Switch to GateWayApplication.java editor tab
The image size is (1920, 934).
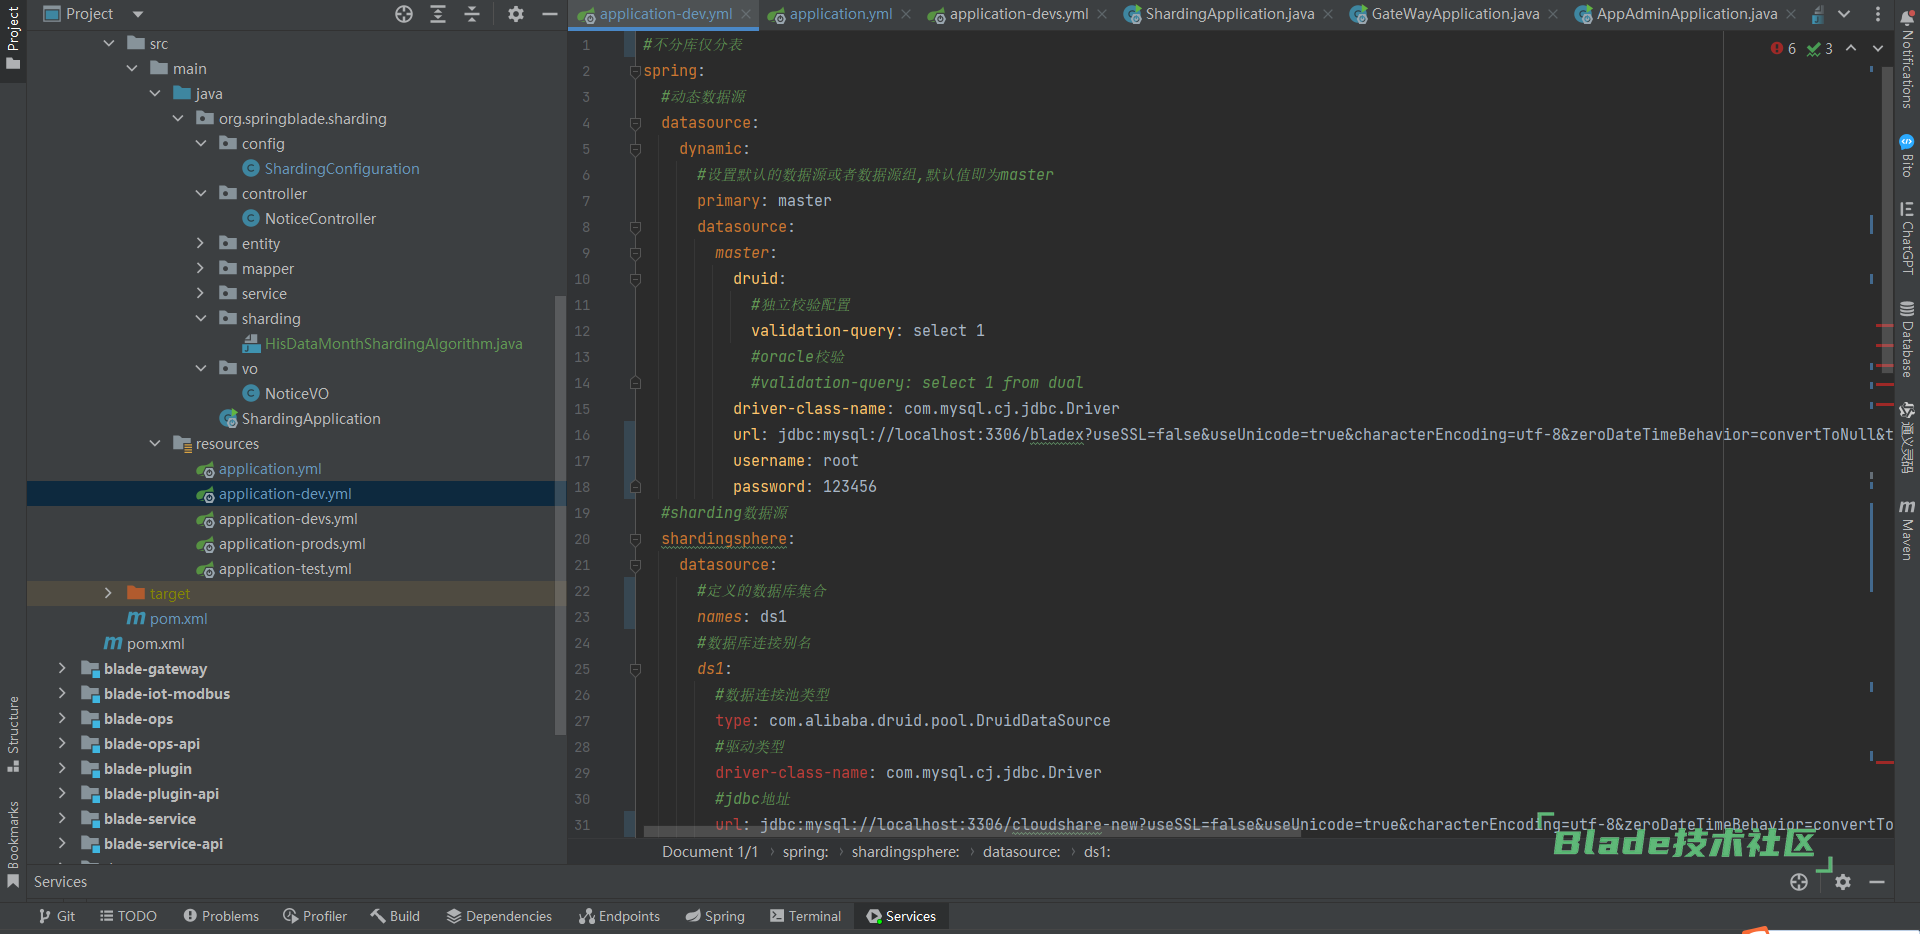click(1455, 14)
